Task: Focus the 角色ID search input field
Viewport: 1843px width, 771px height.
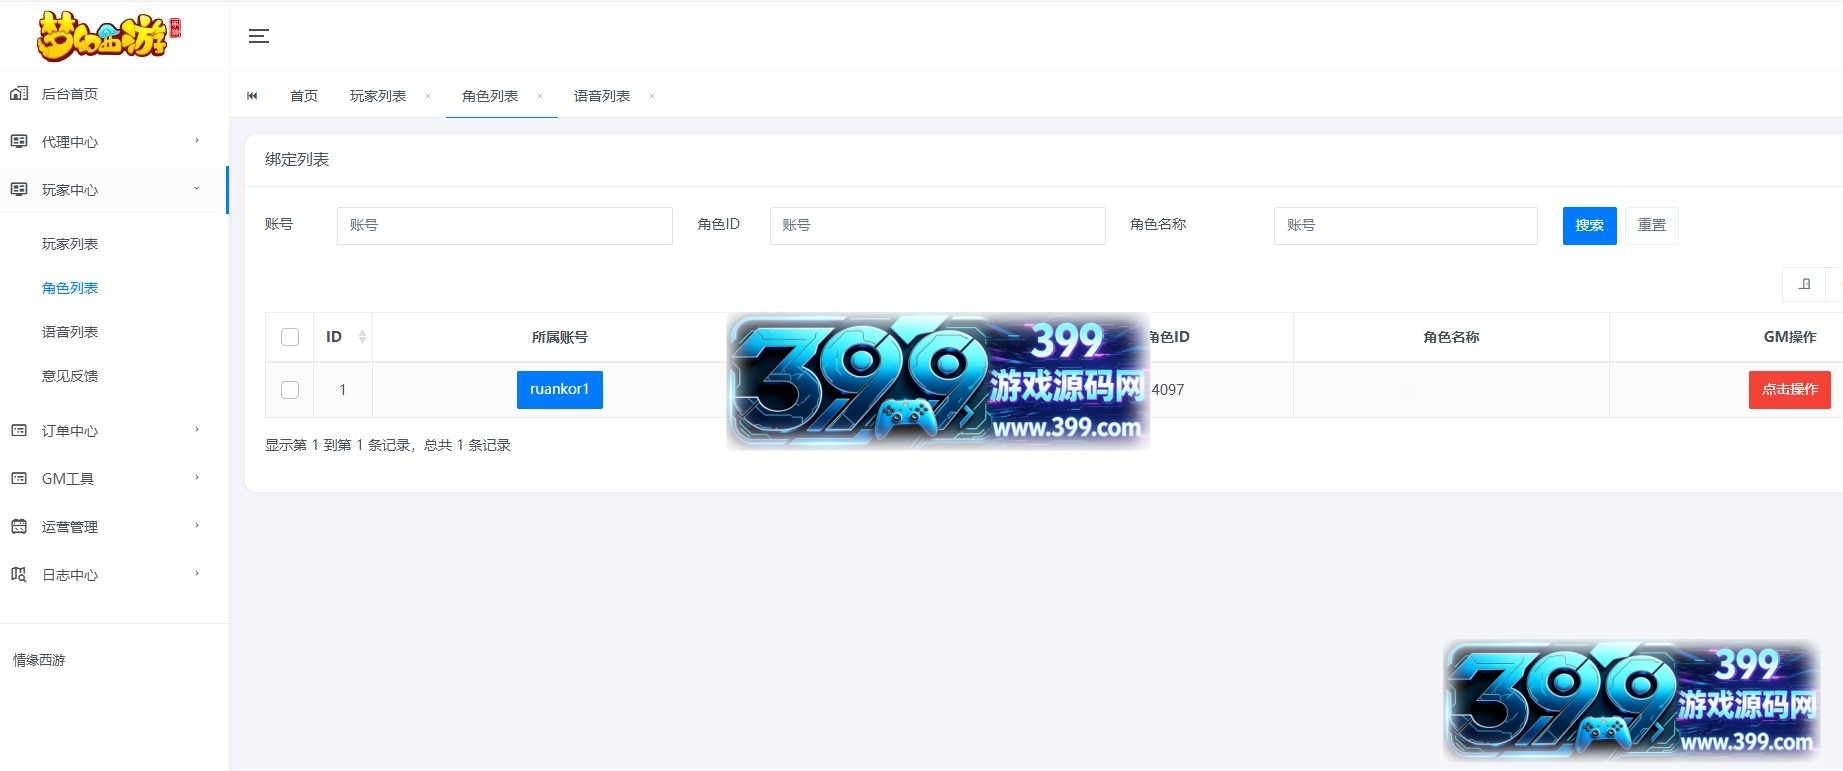Action: (938, 226)
